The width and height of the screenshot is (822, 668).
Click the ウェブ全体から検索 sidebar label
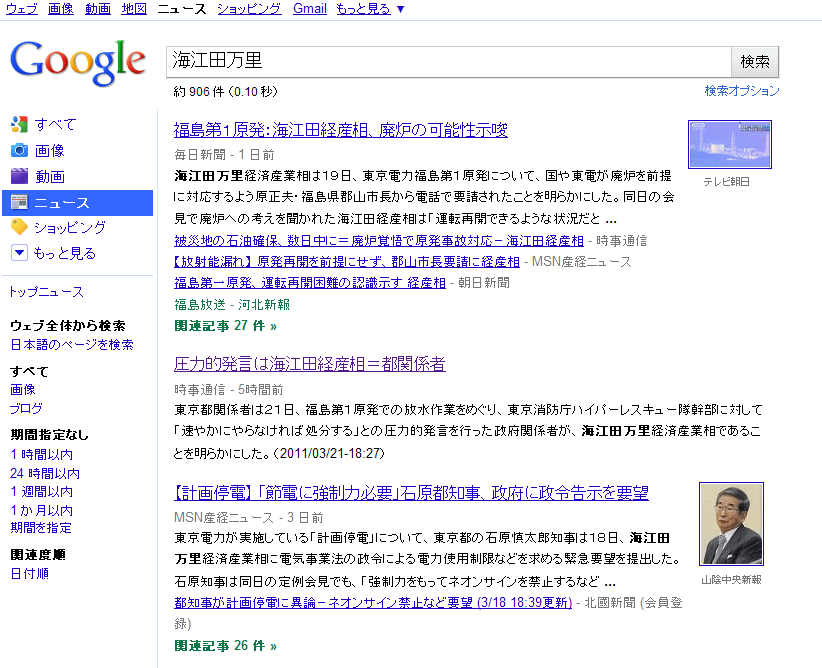pyautogui.click(x=68, y=326)
